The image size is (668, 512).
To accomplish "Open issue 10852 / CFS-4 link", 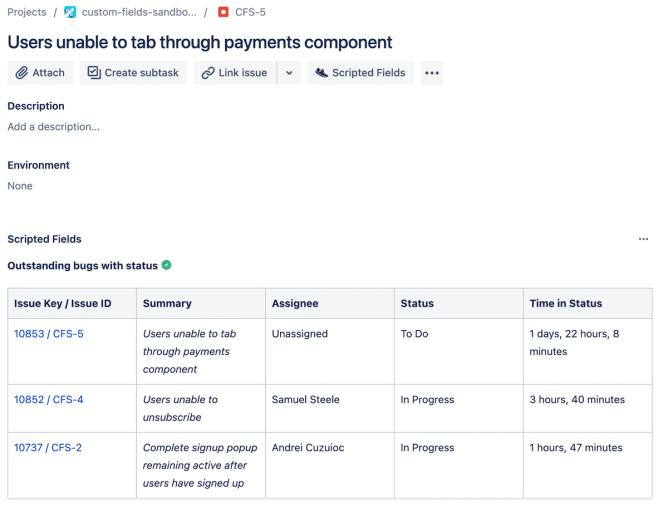I will pos(49,400).
